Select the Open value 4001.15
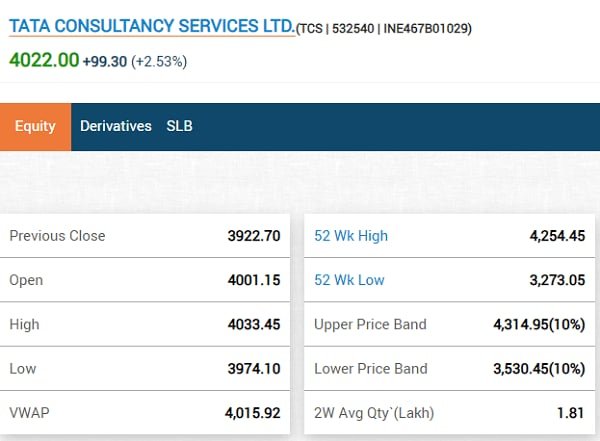 coord(254,280)
